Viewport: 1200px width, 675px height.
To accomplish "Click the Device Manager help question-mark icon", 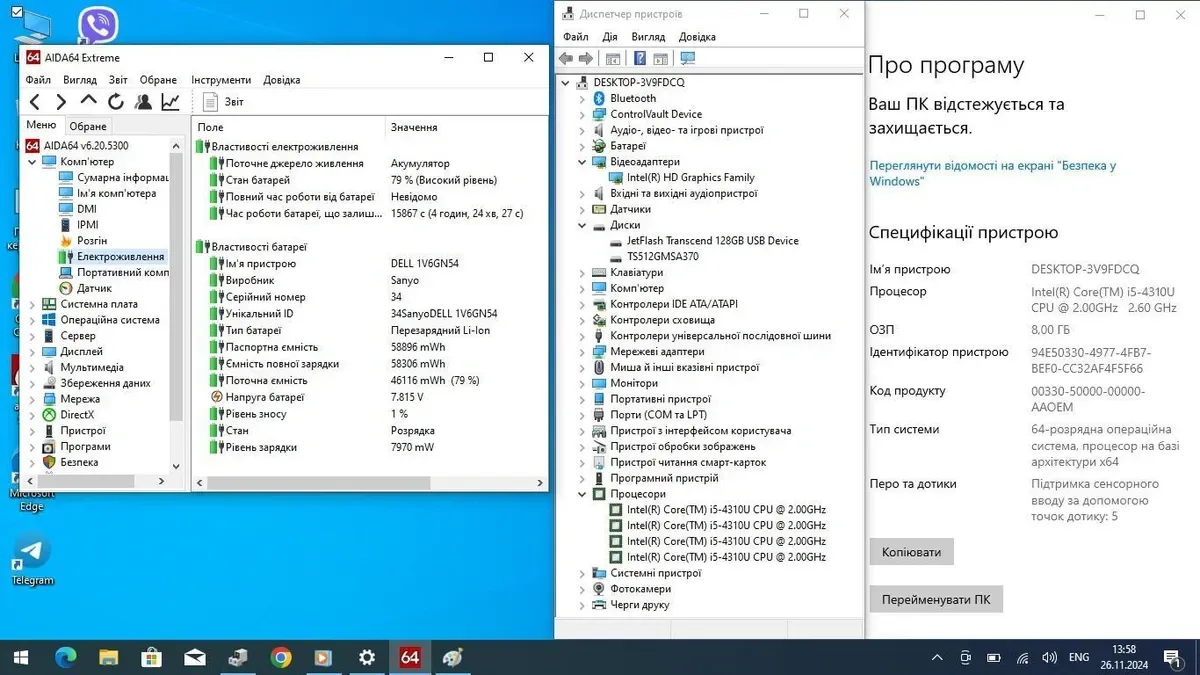I will click(x=638, y=58).
